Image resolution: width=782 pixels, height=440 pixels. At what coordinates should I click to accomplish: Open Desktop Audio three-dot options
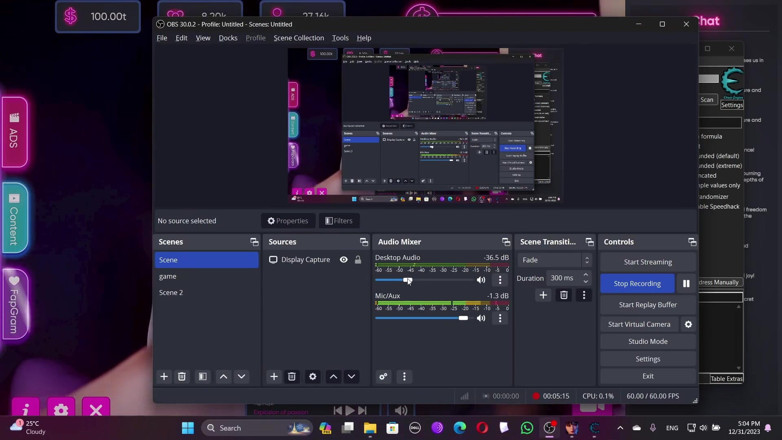500,280
